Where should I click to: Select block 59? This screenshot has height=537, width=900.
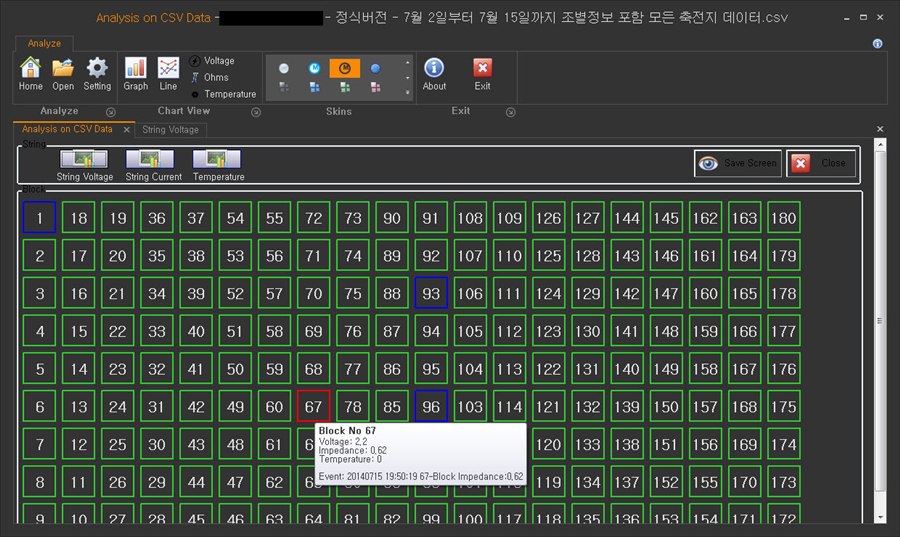pos(274,369)
